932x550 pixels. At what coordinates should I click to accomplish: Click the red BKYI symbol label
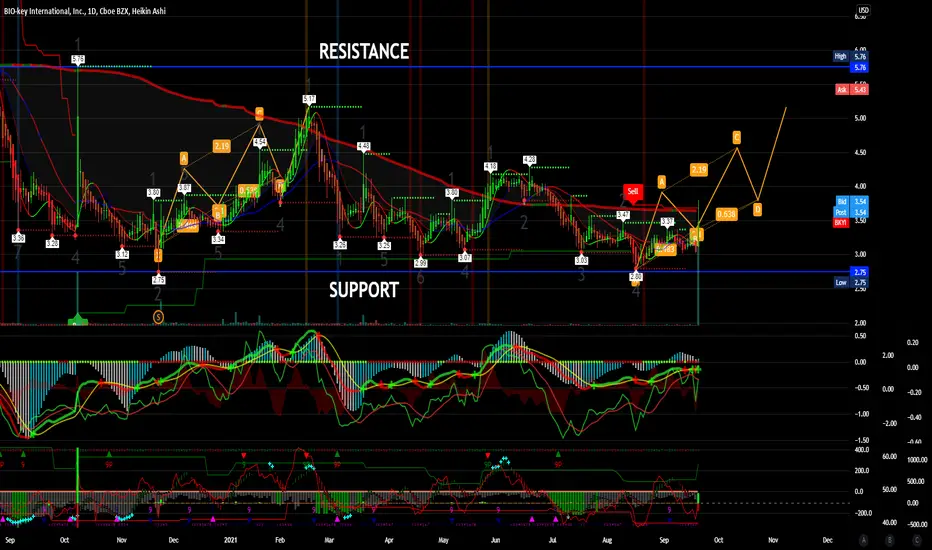coord(840,222)
